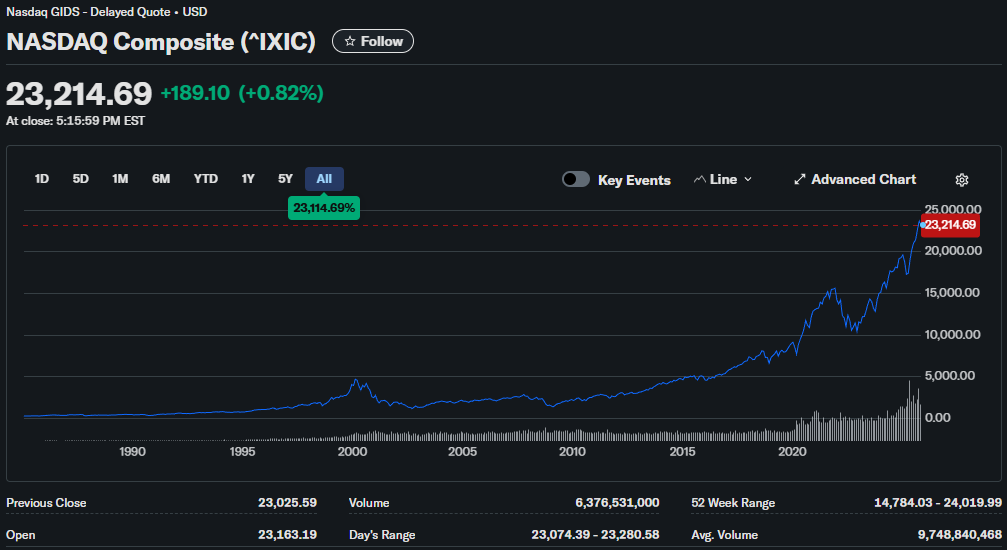
Task: Click the Day's Range label
Action: point(382,535)
